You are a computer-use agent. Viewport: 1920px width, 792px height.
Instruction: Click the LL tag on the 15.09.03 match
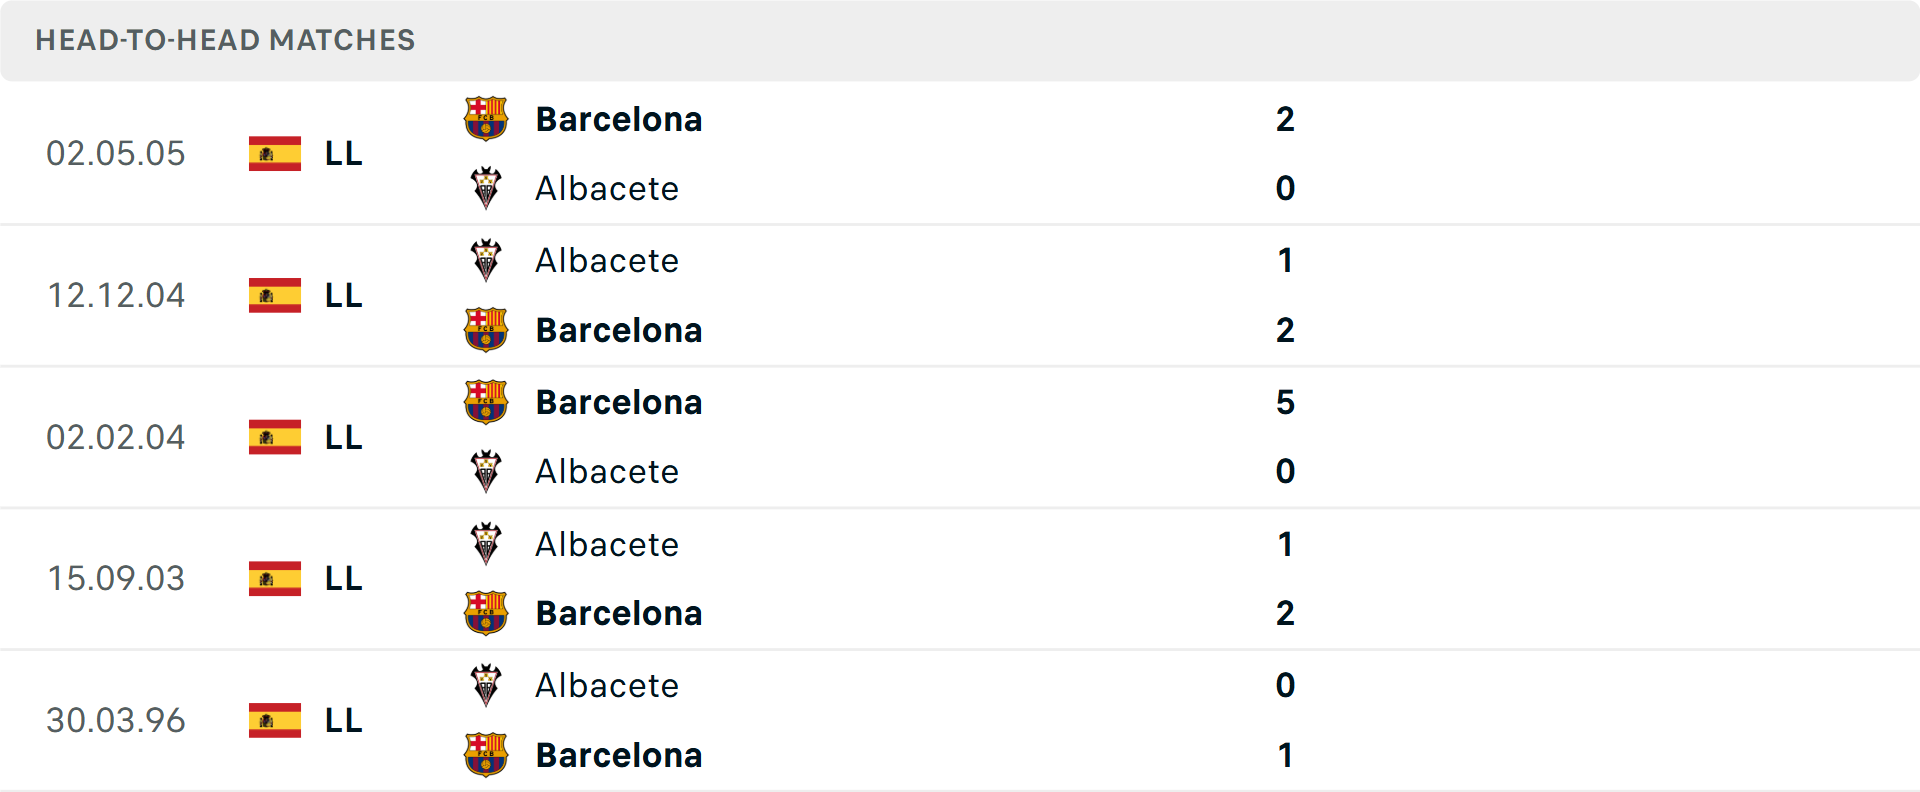(341, 579)
